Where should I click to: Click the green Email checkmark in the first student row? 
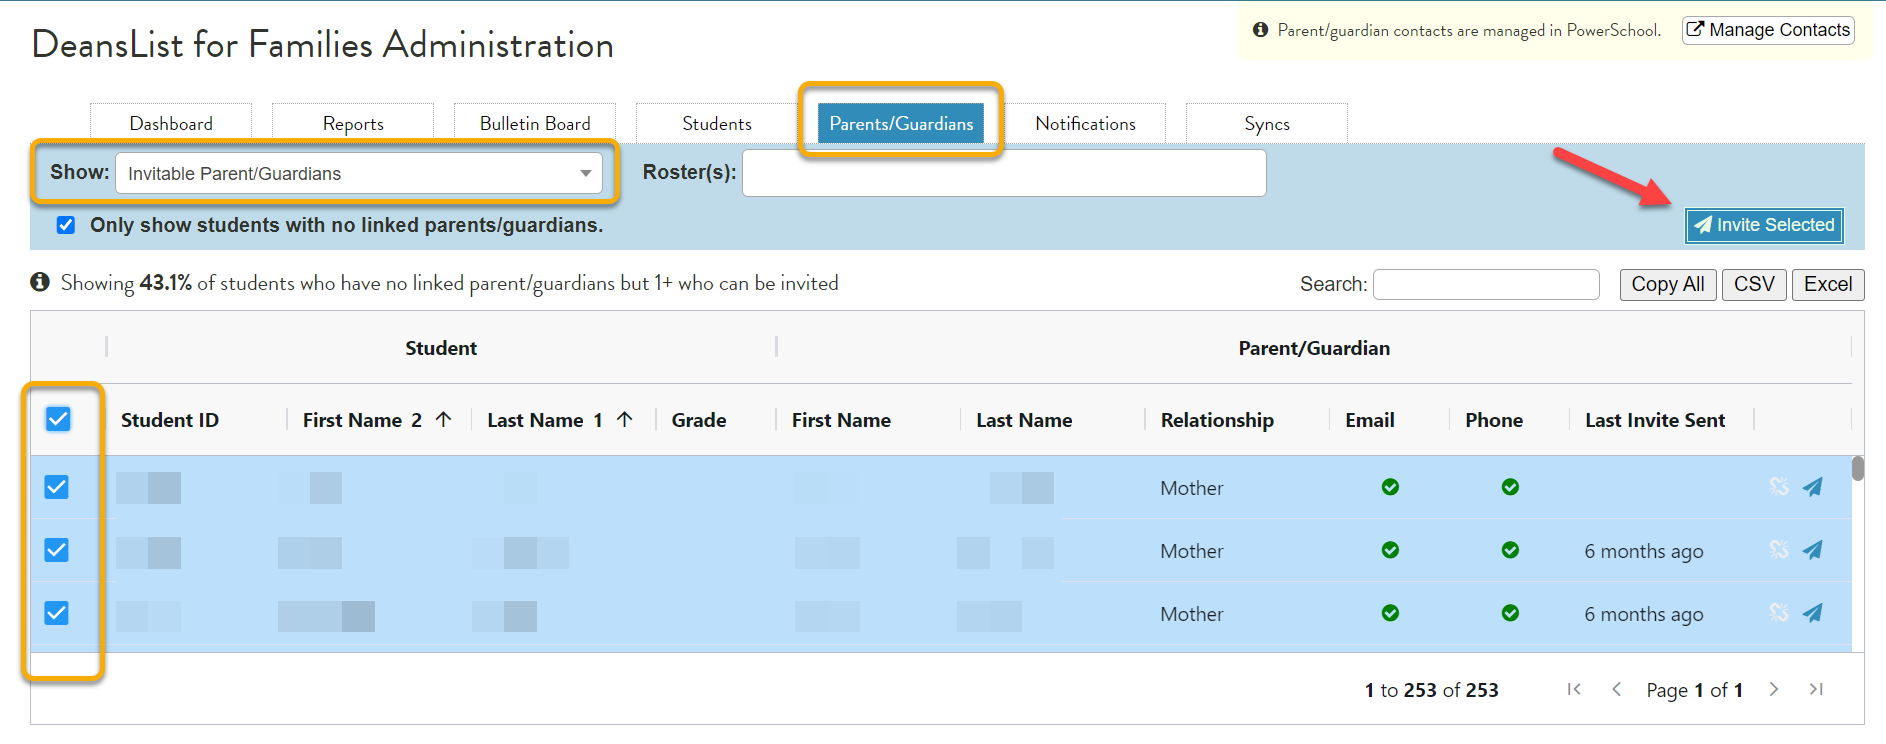point(1390,487)
